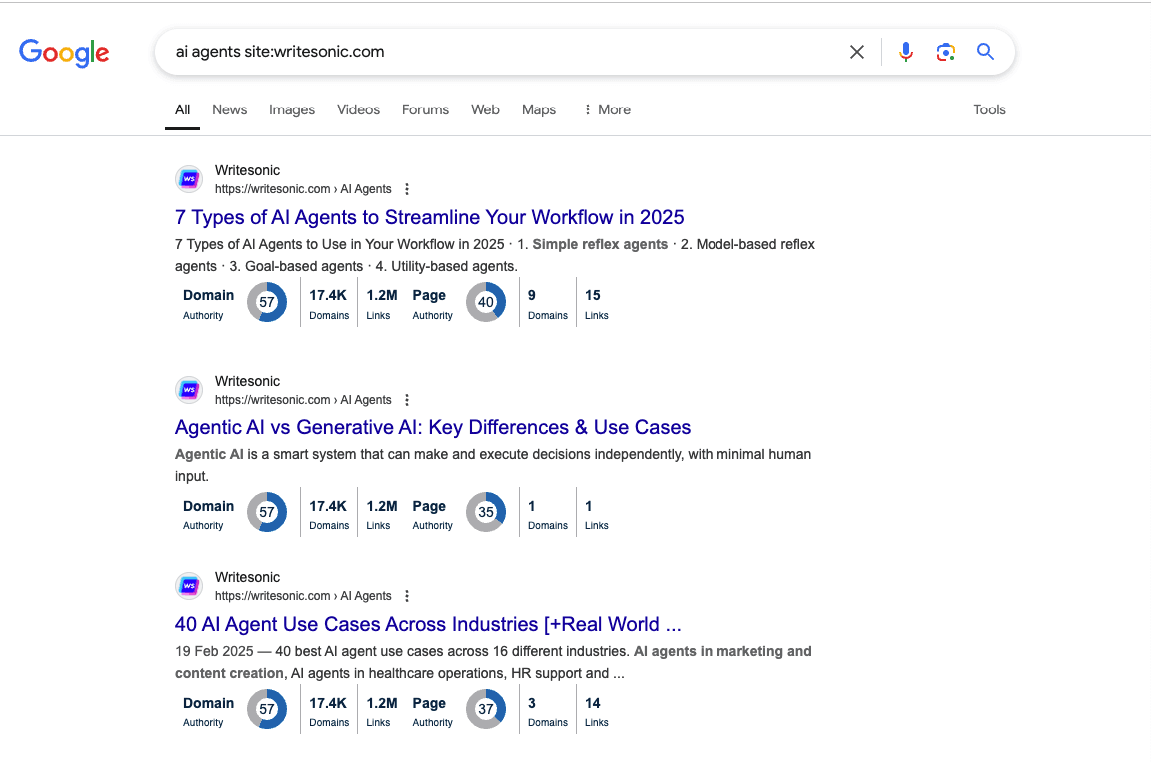This screenshot has width=1151, height=763.
Task: Open Google Lens image search icon
Action: 945,52
